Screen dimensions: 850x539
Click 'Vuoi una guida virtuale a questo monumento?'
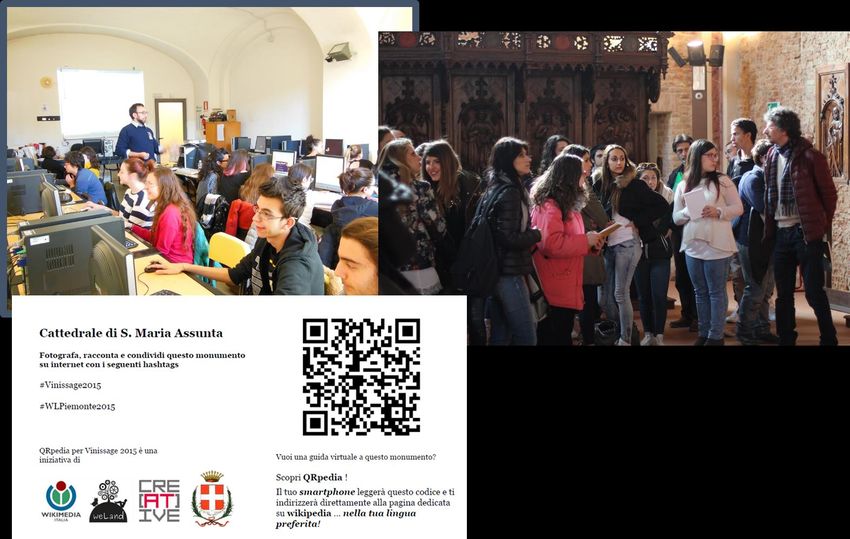[x=356, y=457]
